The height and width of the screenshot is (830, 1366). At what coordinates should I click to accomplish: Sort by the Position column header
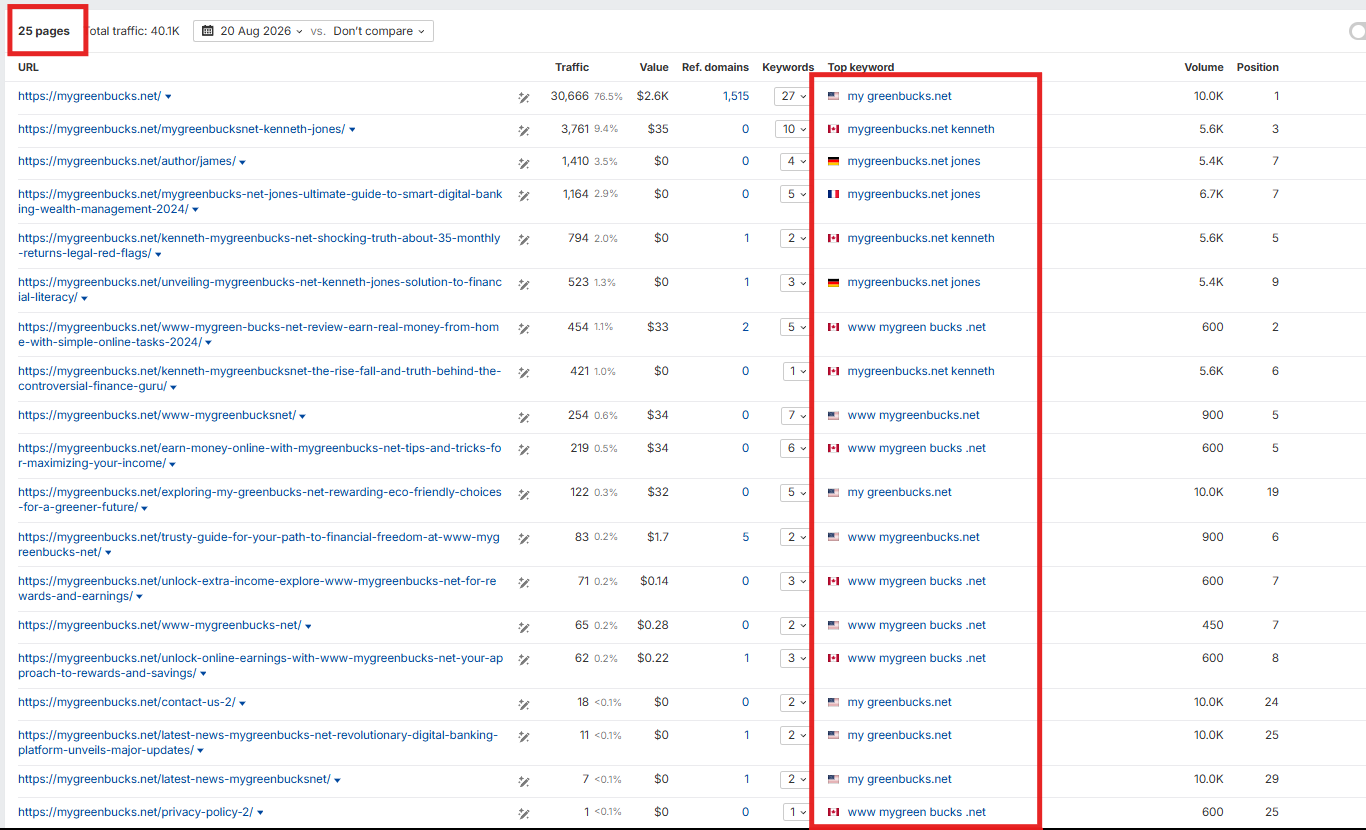1257,67
